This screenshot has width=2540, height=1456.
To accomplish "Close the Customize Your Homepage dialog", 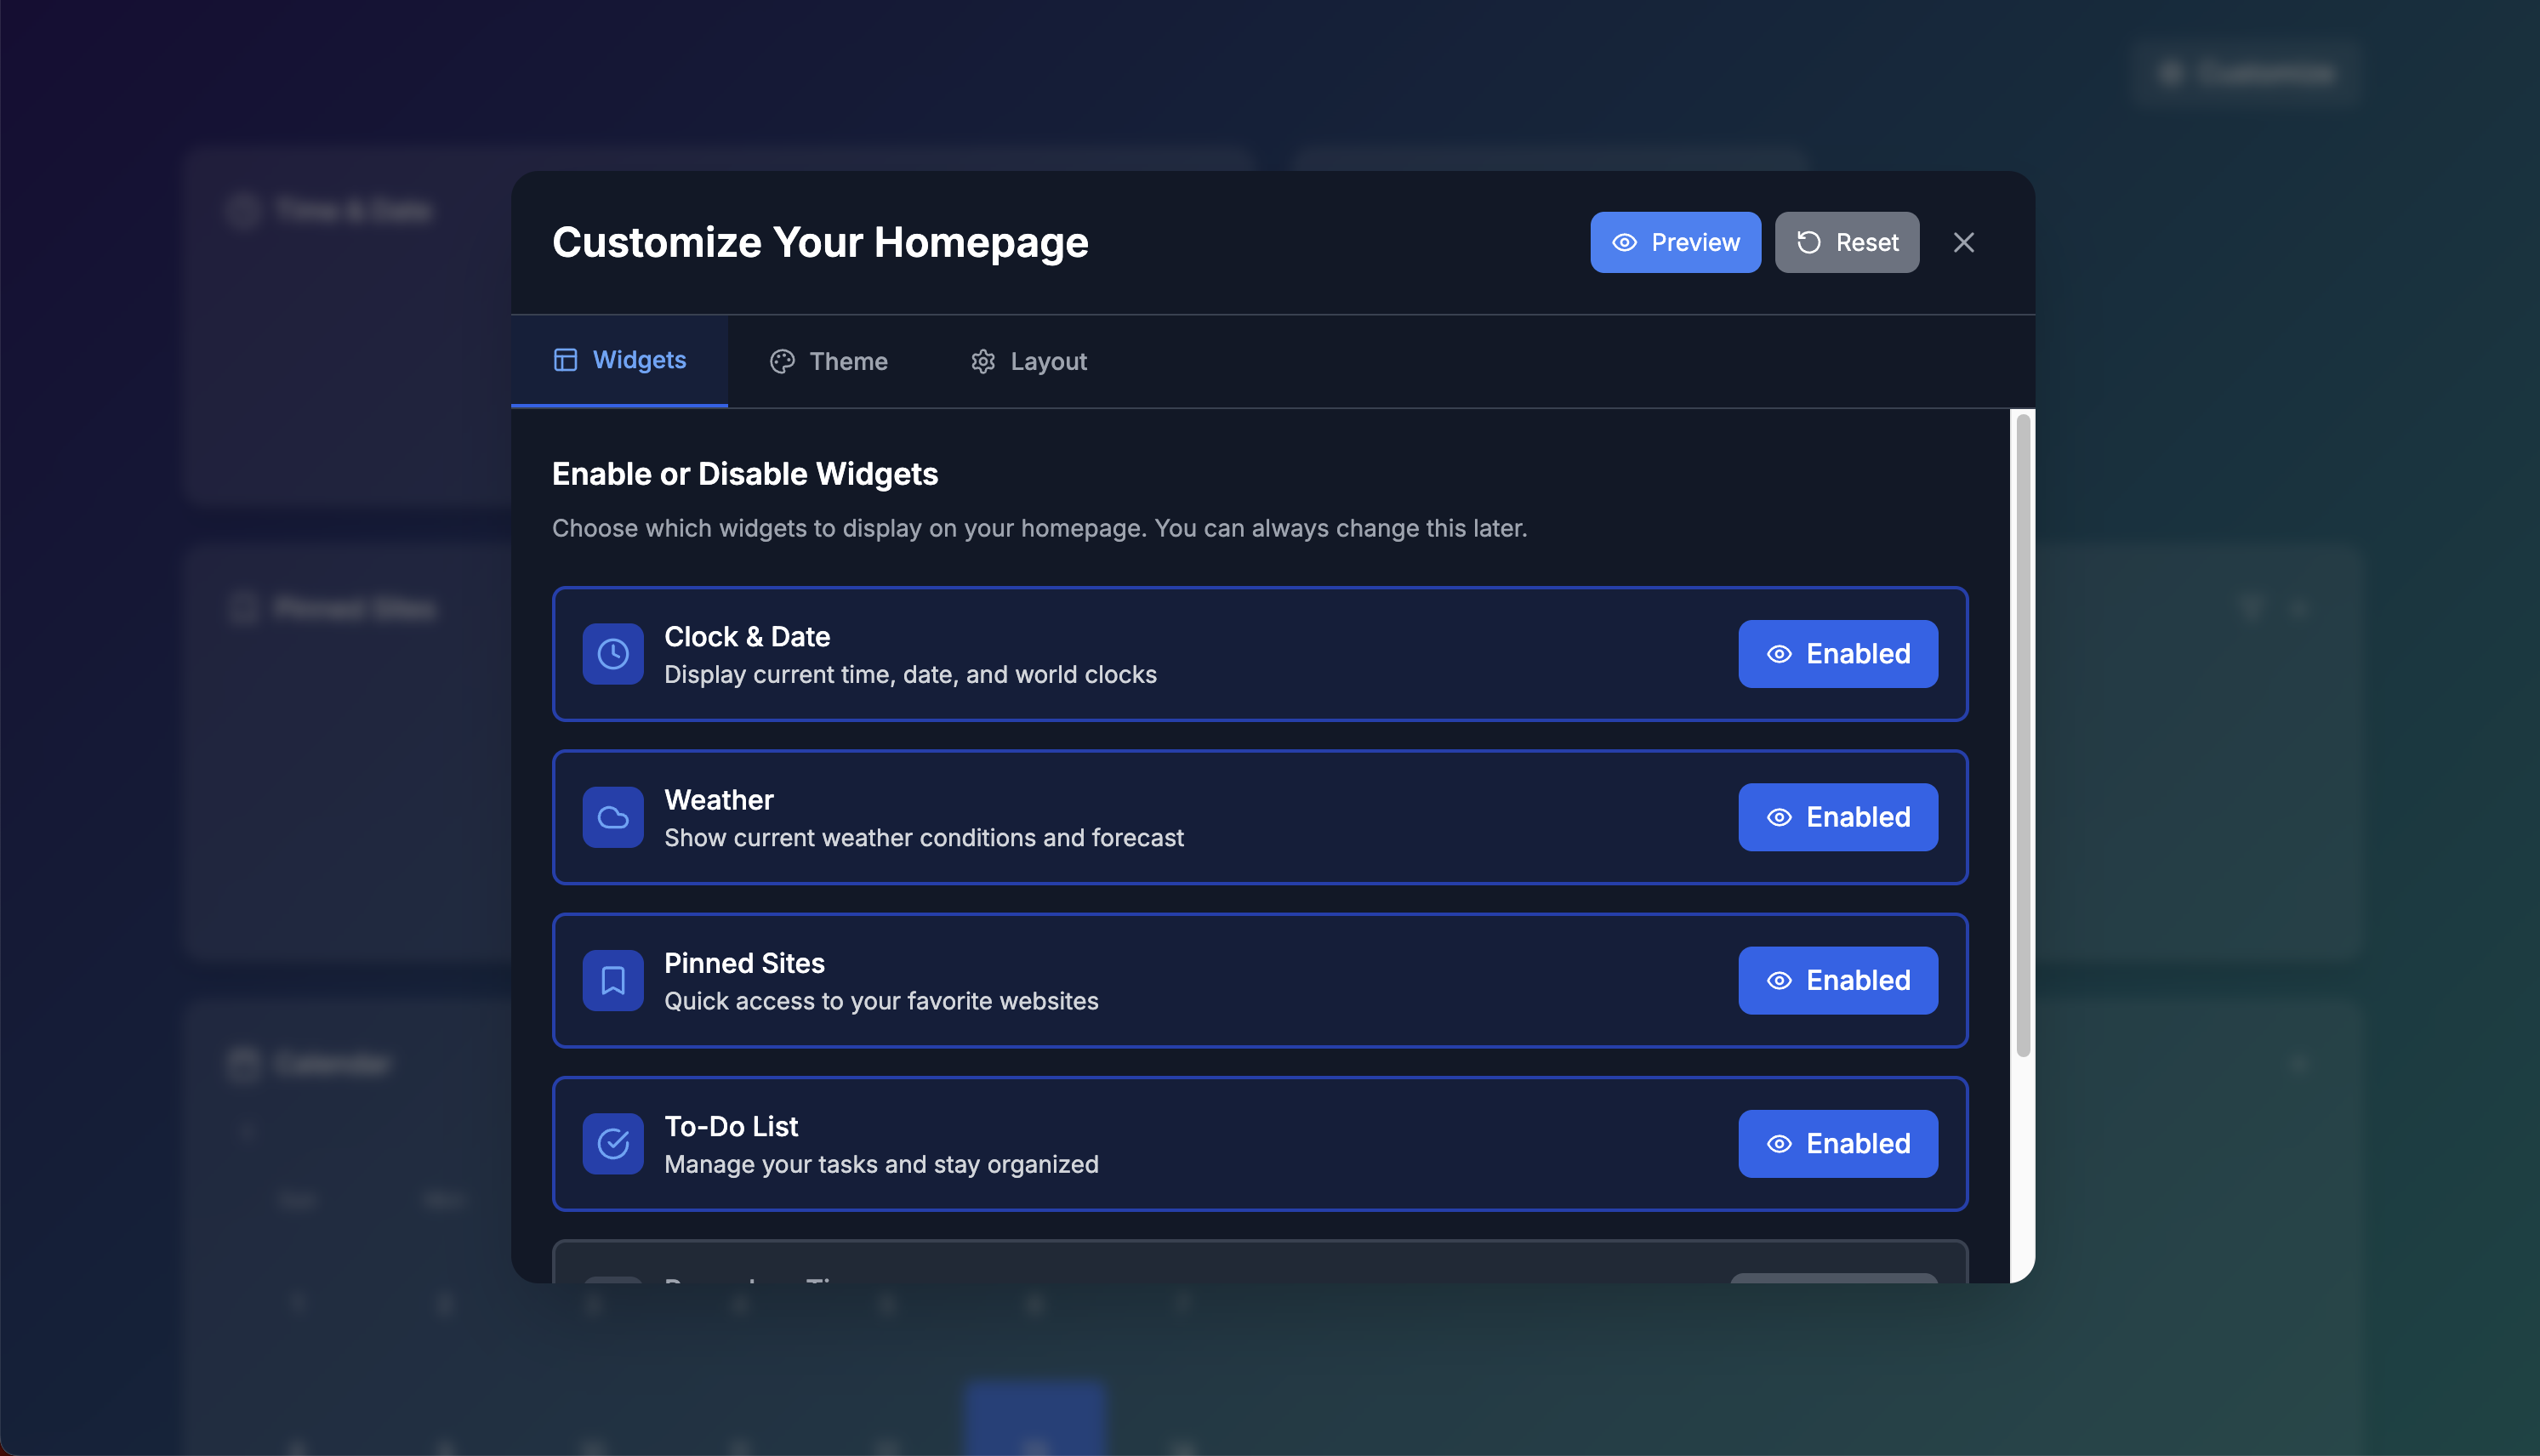I will tap(1963, 242).
